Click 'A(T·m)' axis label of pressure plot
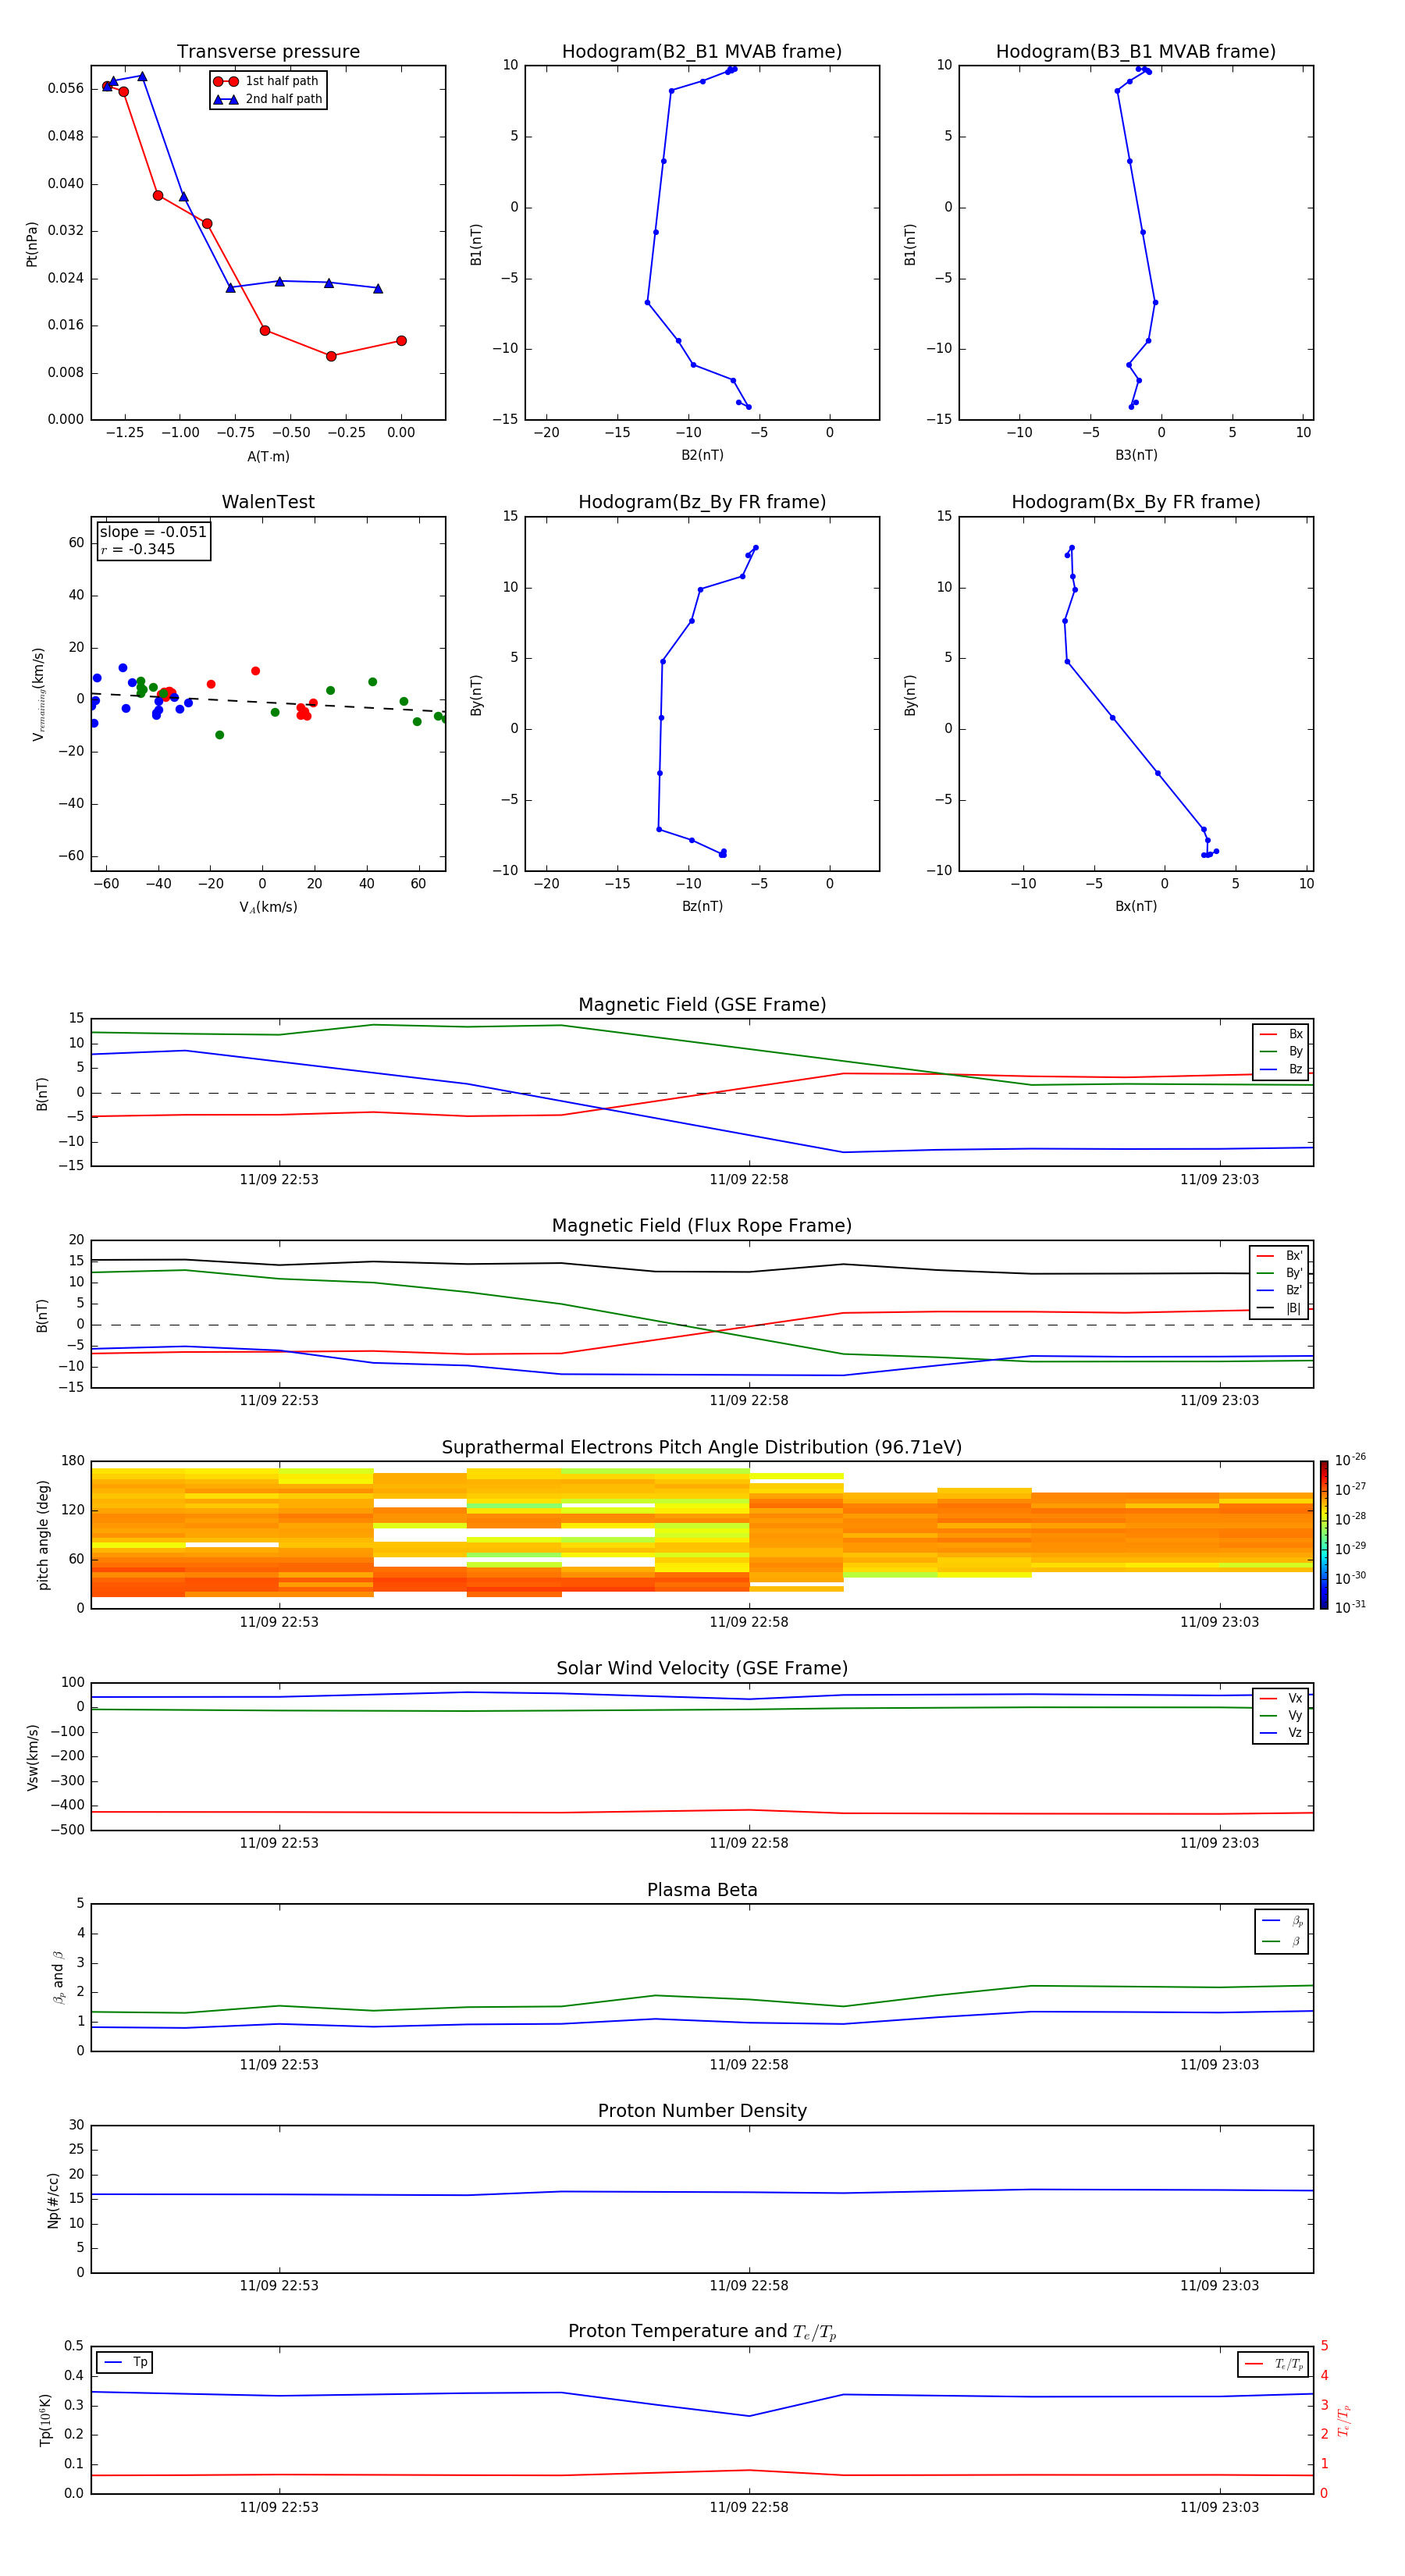 pyautogui.click(x=268, y=457)
